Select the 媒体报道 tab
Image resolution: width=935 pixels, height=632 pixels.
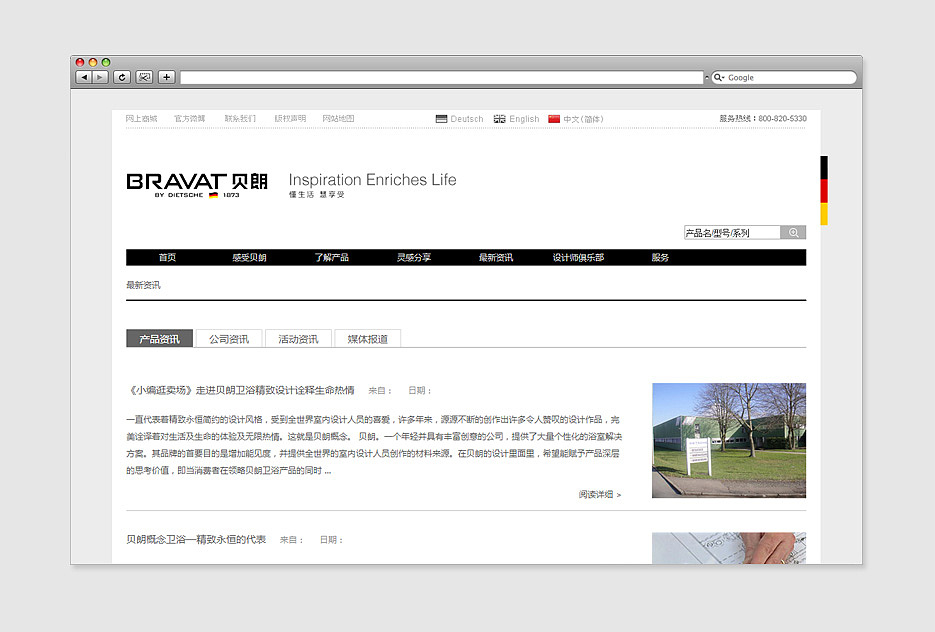[367, 338]
